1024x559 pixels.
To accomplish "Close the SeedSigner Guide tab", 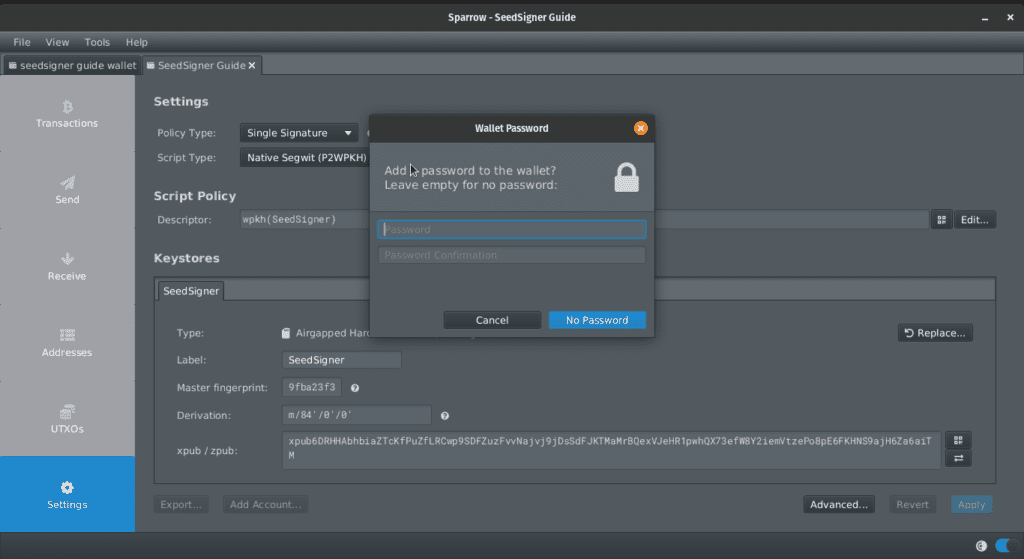I will [252, 65].
